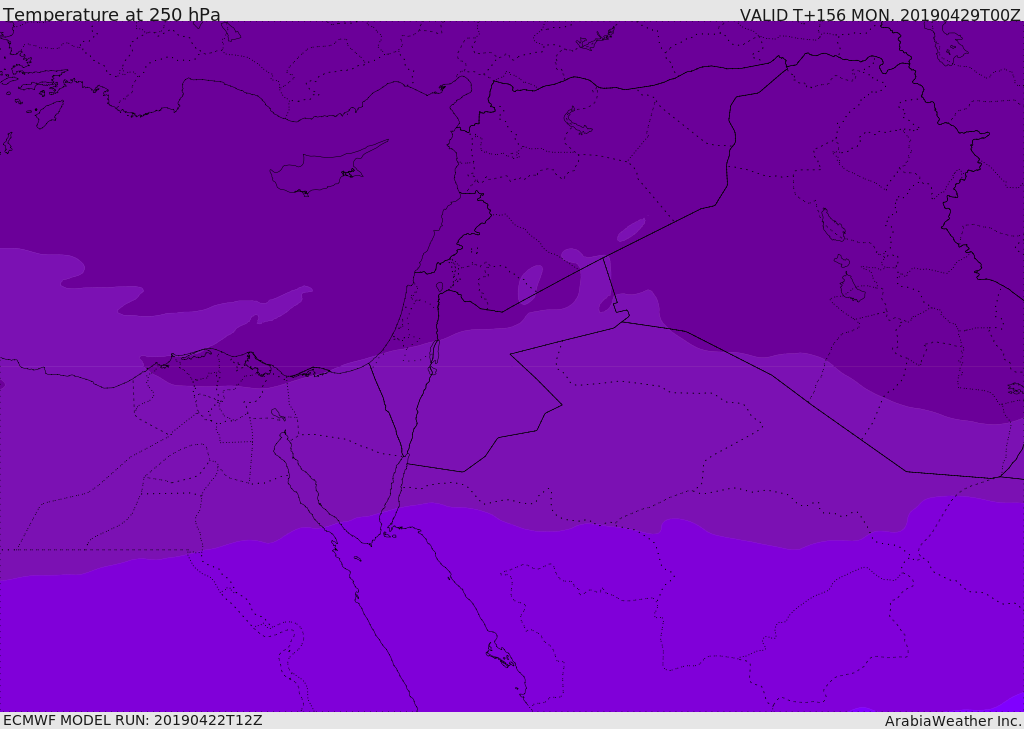Click the small lake in Egypt's Faiyum
This screenshot has width=1024, height=729.
point(278,414)
